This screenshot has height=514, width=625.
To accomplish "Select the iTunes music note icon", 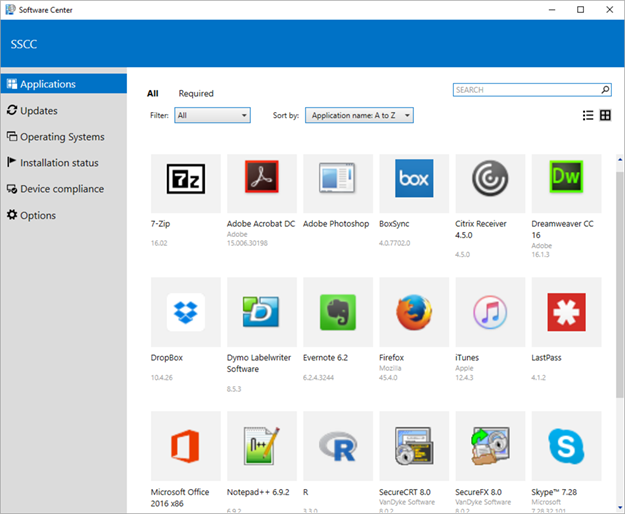I will 490,312.
